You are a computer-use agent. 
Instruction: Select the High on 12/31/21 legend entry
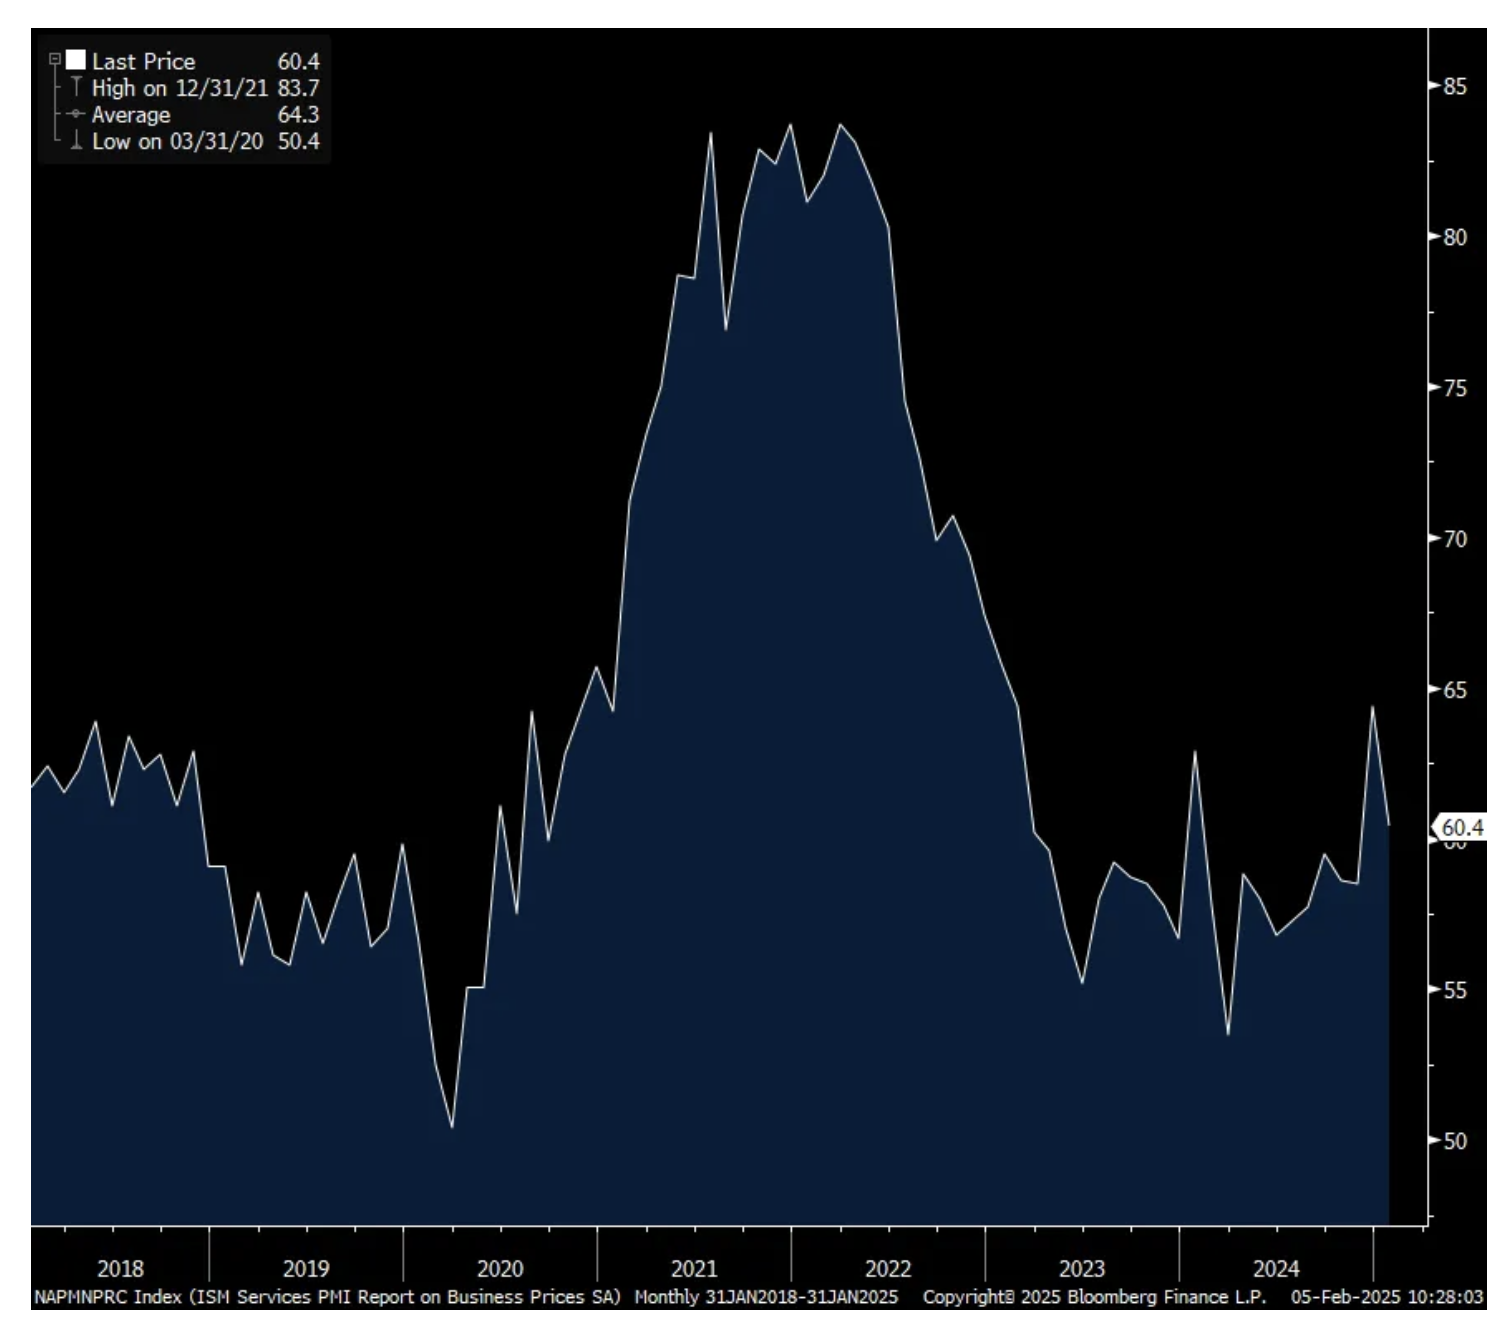tap(180, 88)
